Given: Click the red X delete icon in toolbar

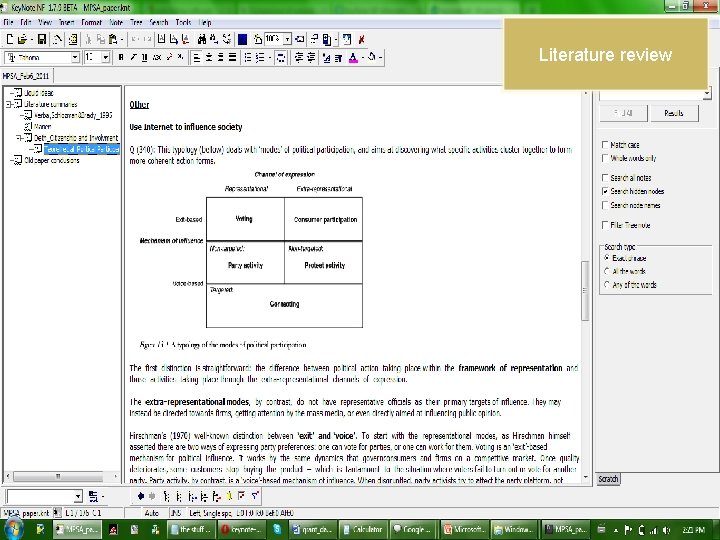Looking at the screenshot, I should 361,39.
